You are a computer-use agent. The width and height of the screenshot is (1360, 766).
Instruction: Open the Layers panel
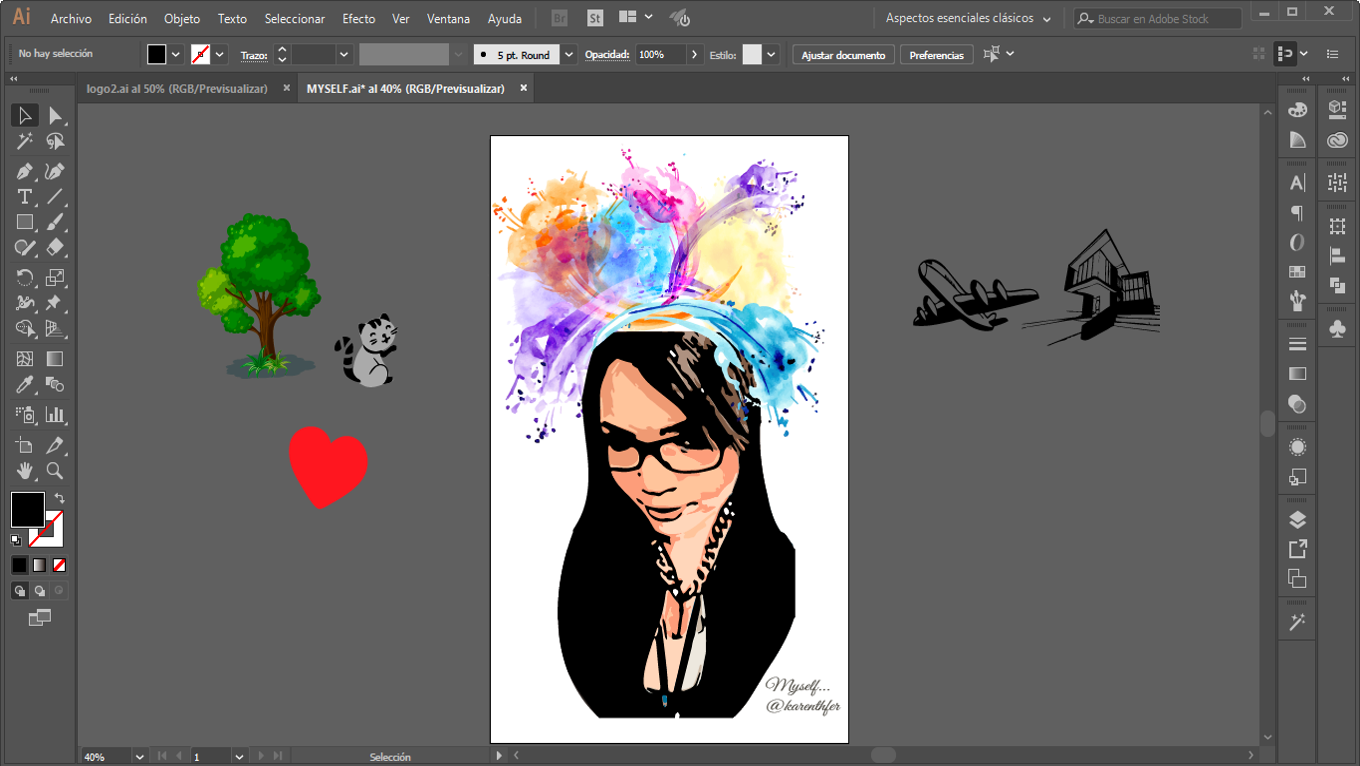tap(1297, 520)
